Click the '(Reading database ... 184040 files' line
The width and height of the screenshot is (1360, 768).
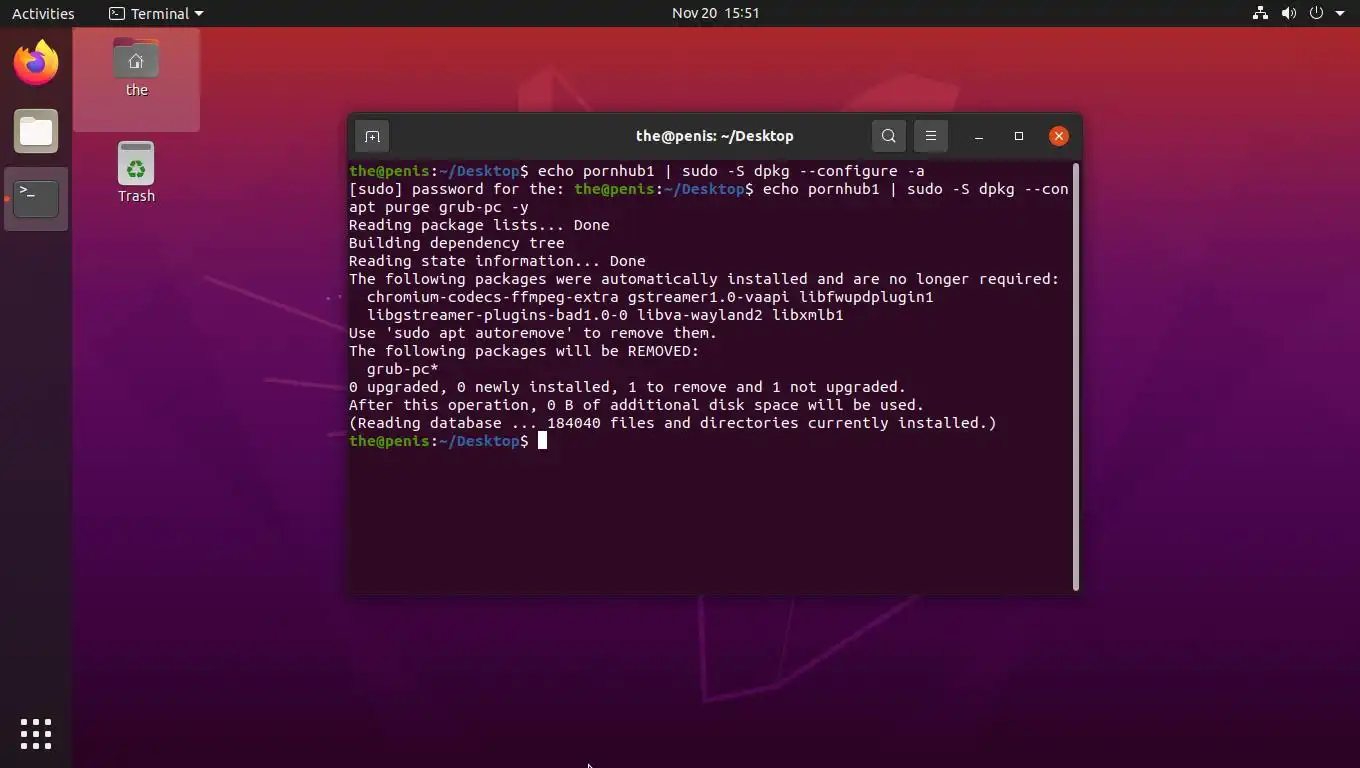tap(673, 423)
